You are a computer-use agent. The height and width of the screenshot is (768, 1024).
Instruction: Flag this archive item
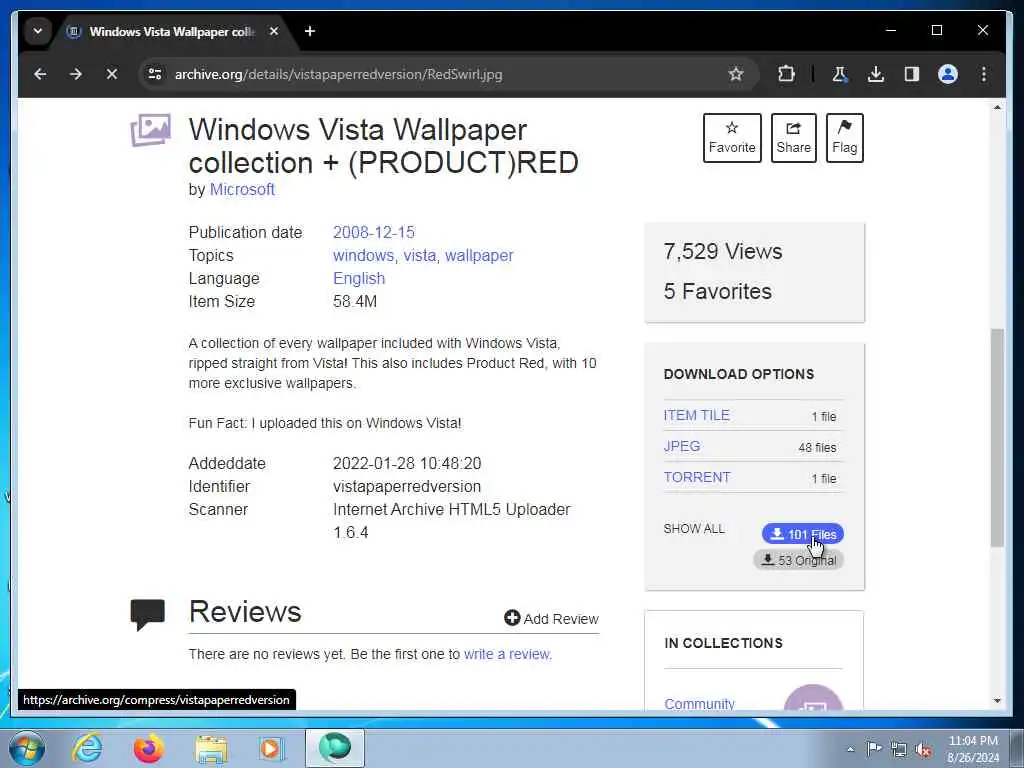[844, 138]
